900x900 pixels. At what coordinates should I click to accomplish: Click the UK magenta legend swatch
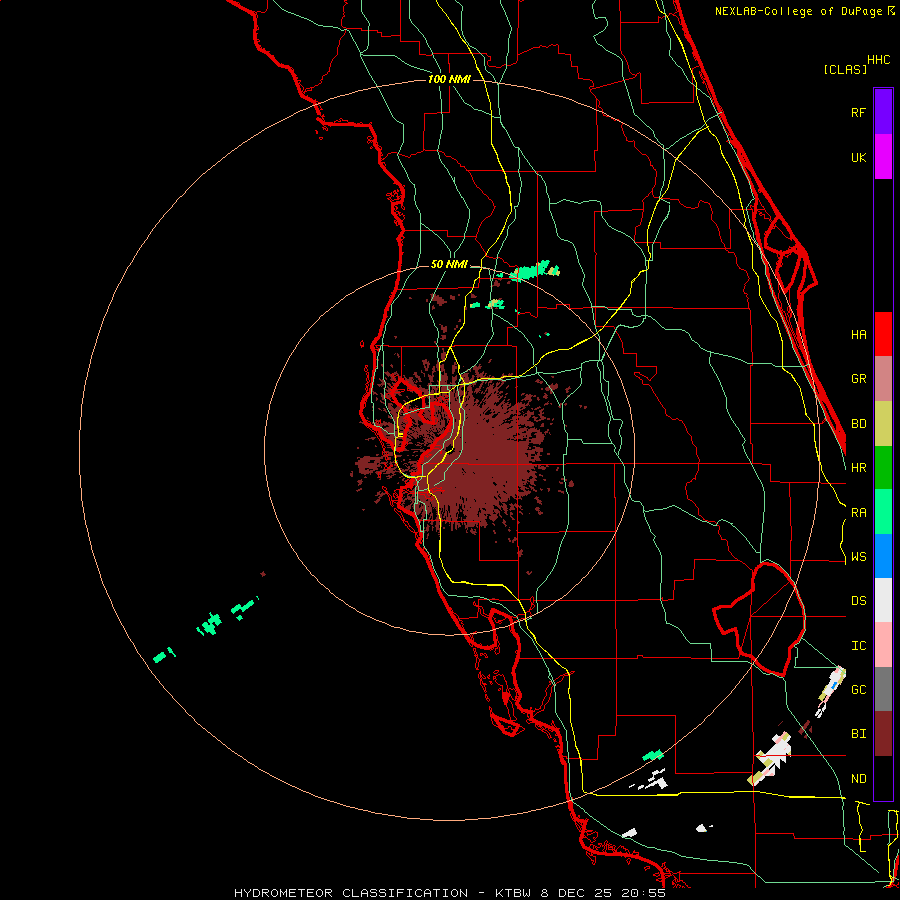883,157
